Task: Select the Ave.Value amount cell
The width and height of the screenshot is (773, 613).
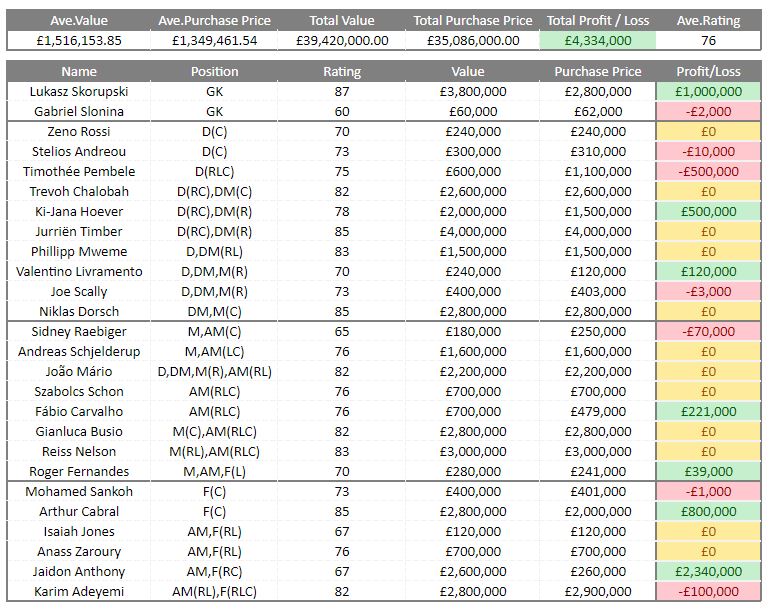Action: (78, 40)
